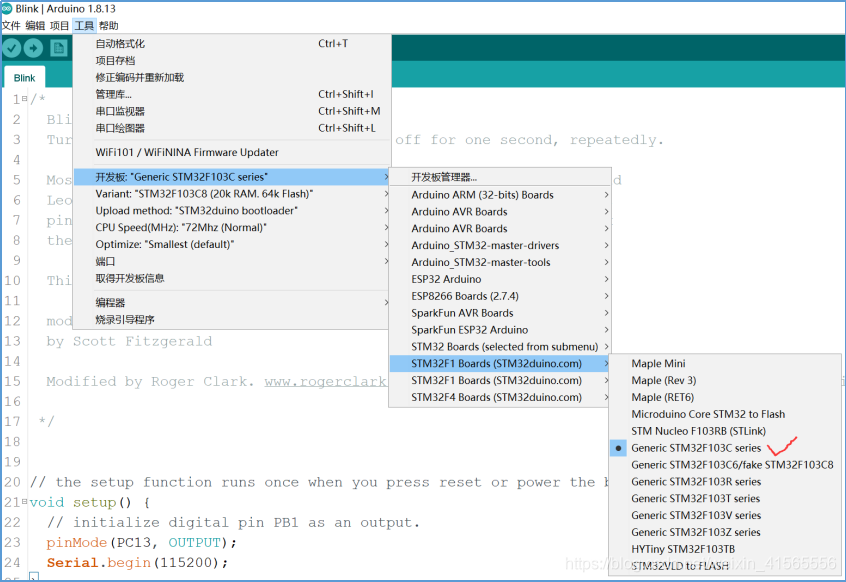Open the 工具 menu
The height and width of the screenshot is (582, 846).
pos(84,25)
